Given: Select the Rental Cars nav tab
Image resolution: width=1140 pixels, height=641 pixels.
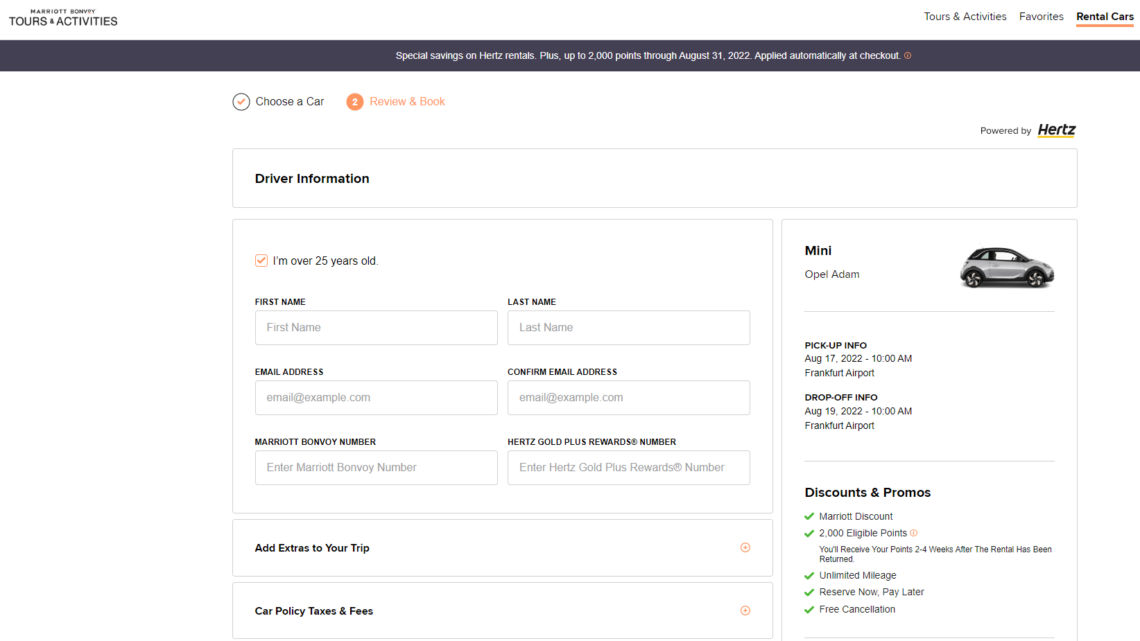Looking at the screenshot, I should coord(1104,17).
